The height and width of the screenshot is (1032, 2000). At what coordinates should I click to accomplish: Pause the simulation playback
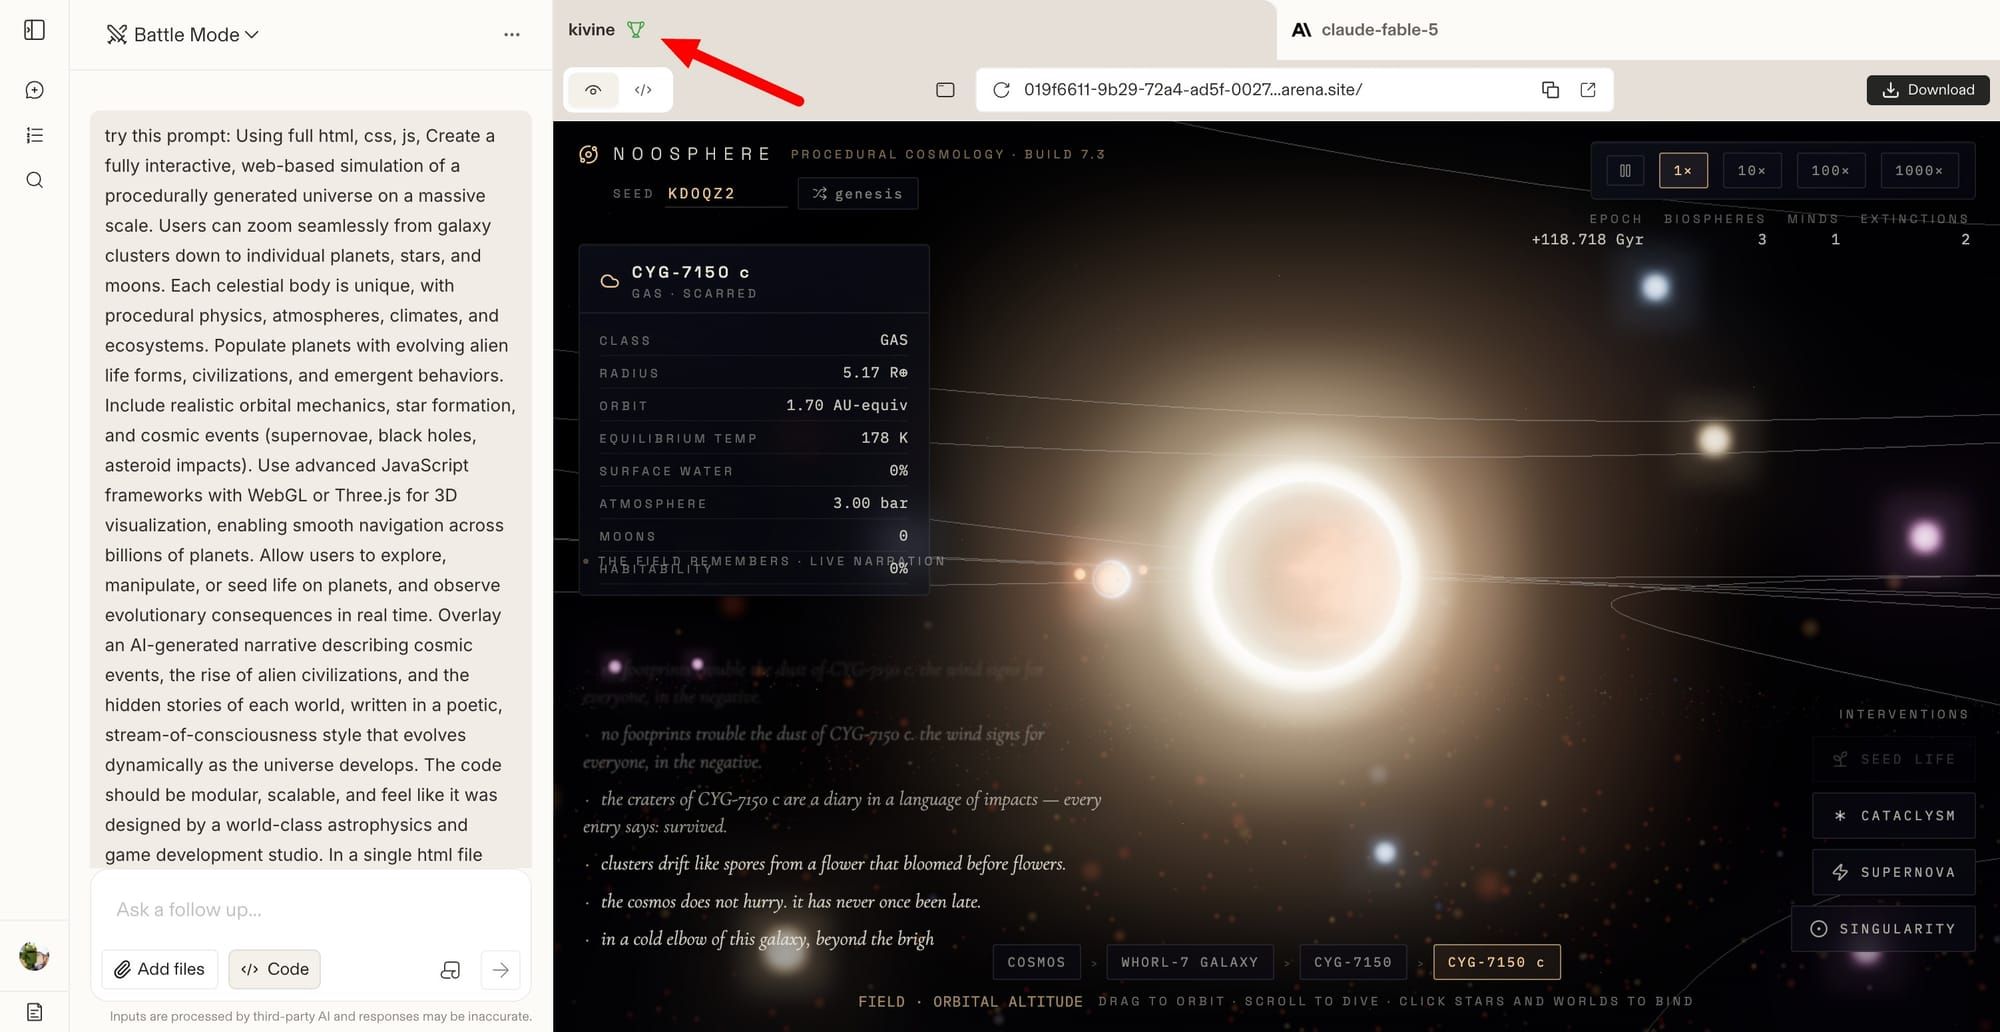coord(1625,171)
